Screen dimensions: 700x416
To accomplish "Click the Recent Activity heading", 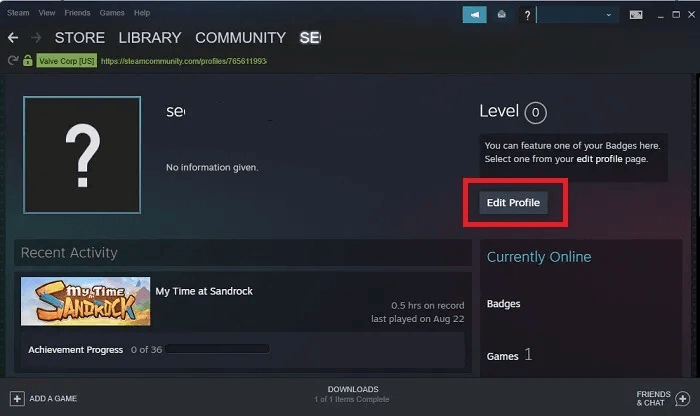I will (69, 253).
